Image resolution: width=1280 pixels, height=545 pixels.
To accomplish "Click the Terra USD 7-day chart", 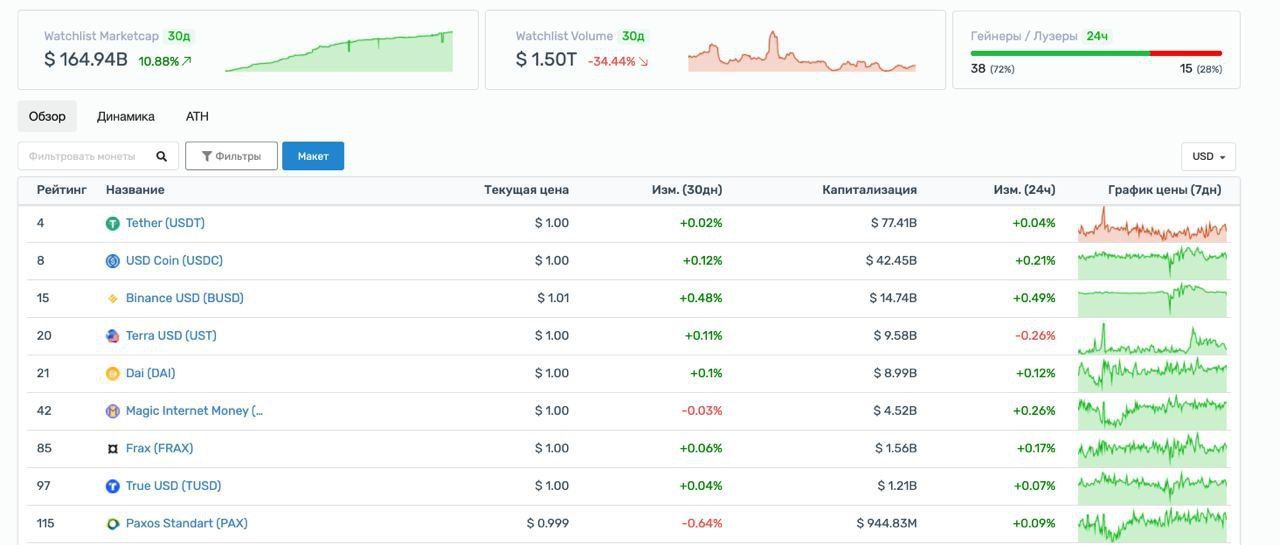I will coord(1152,337).
